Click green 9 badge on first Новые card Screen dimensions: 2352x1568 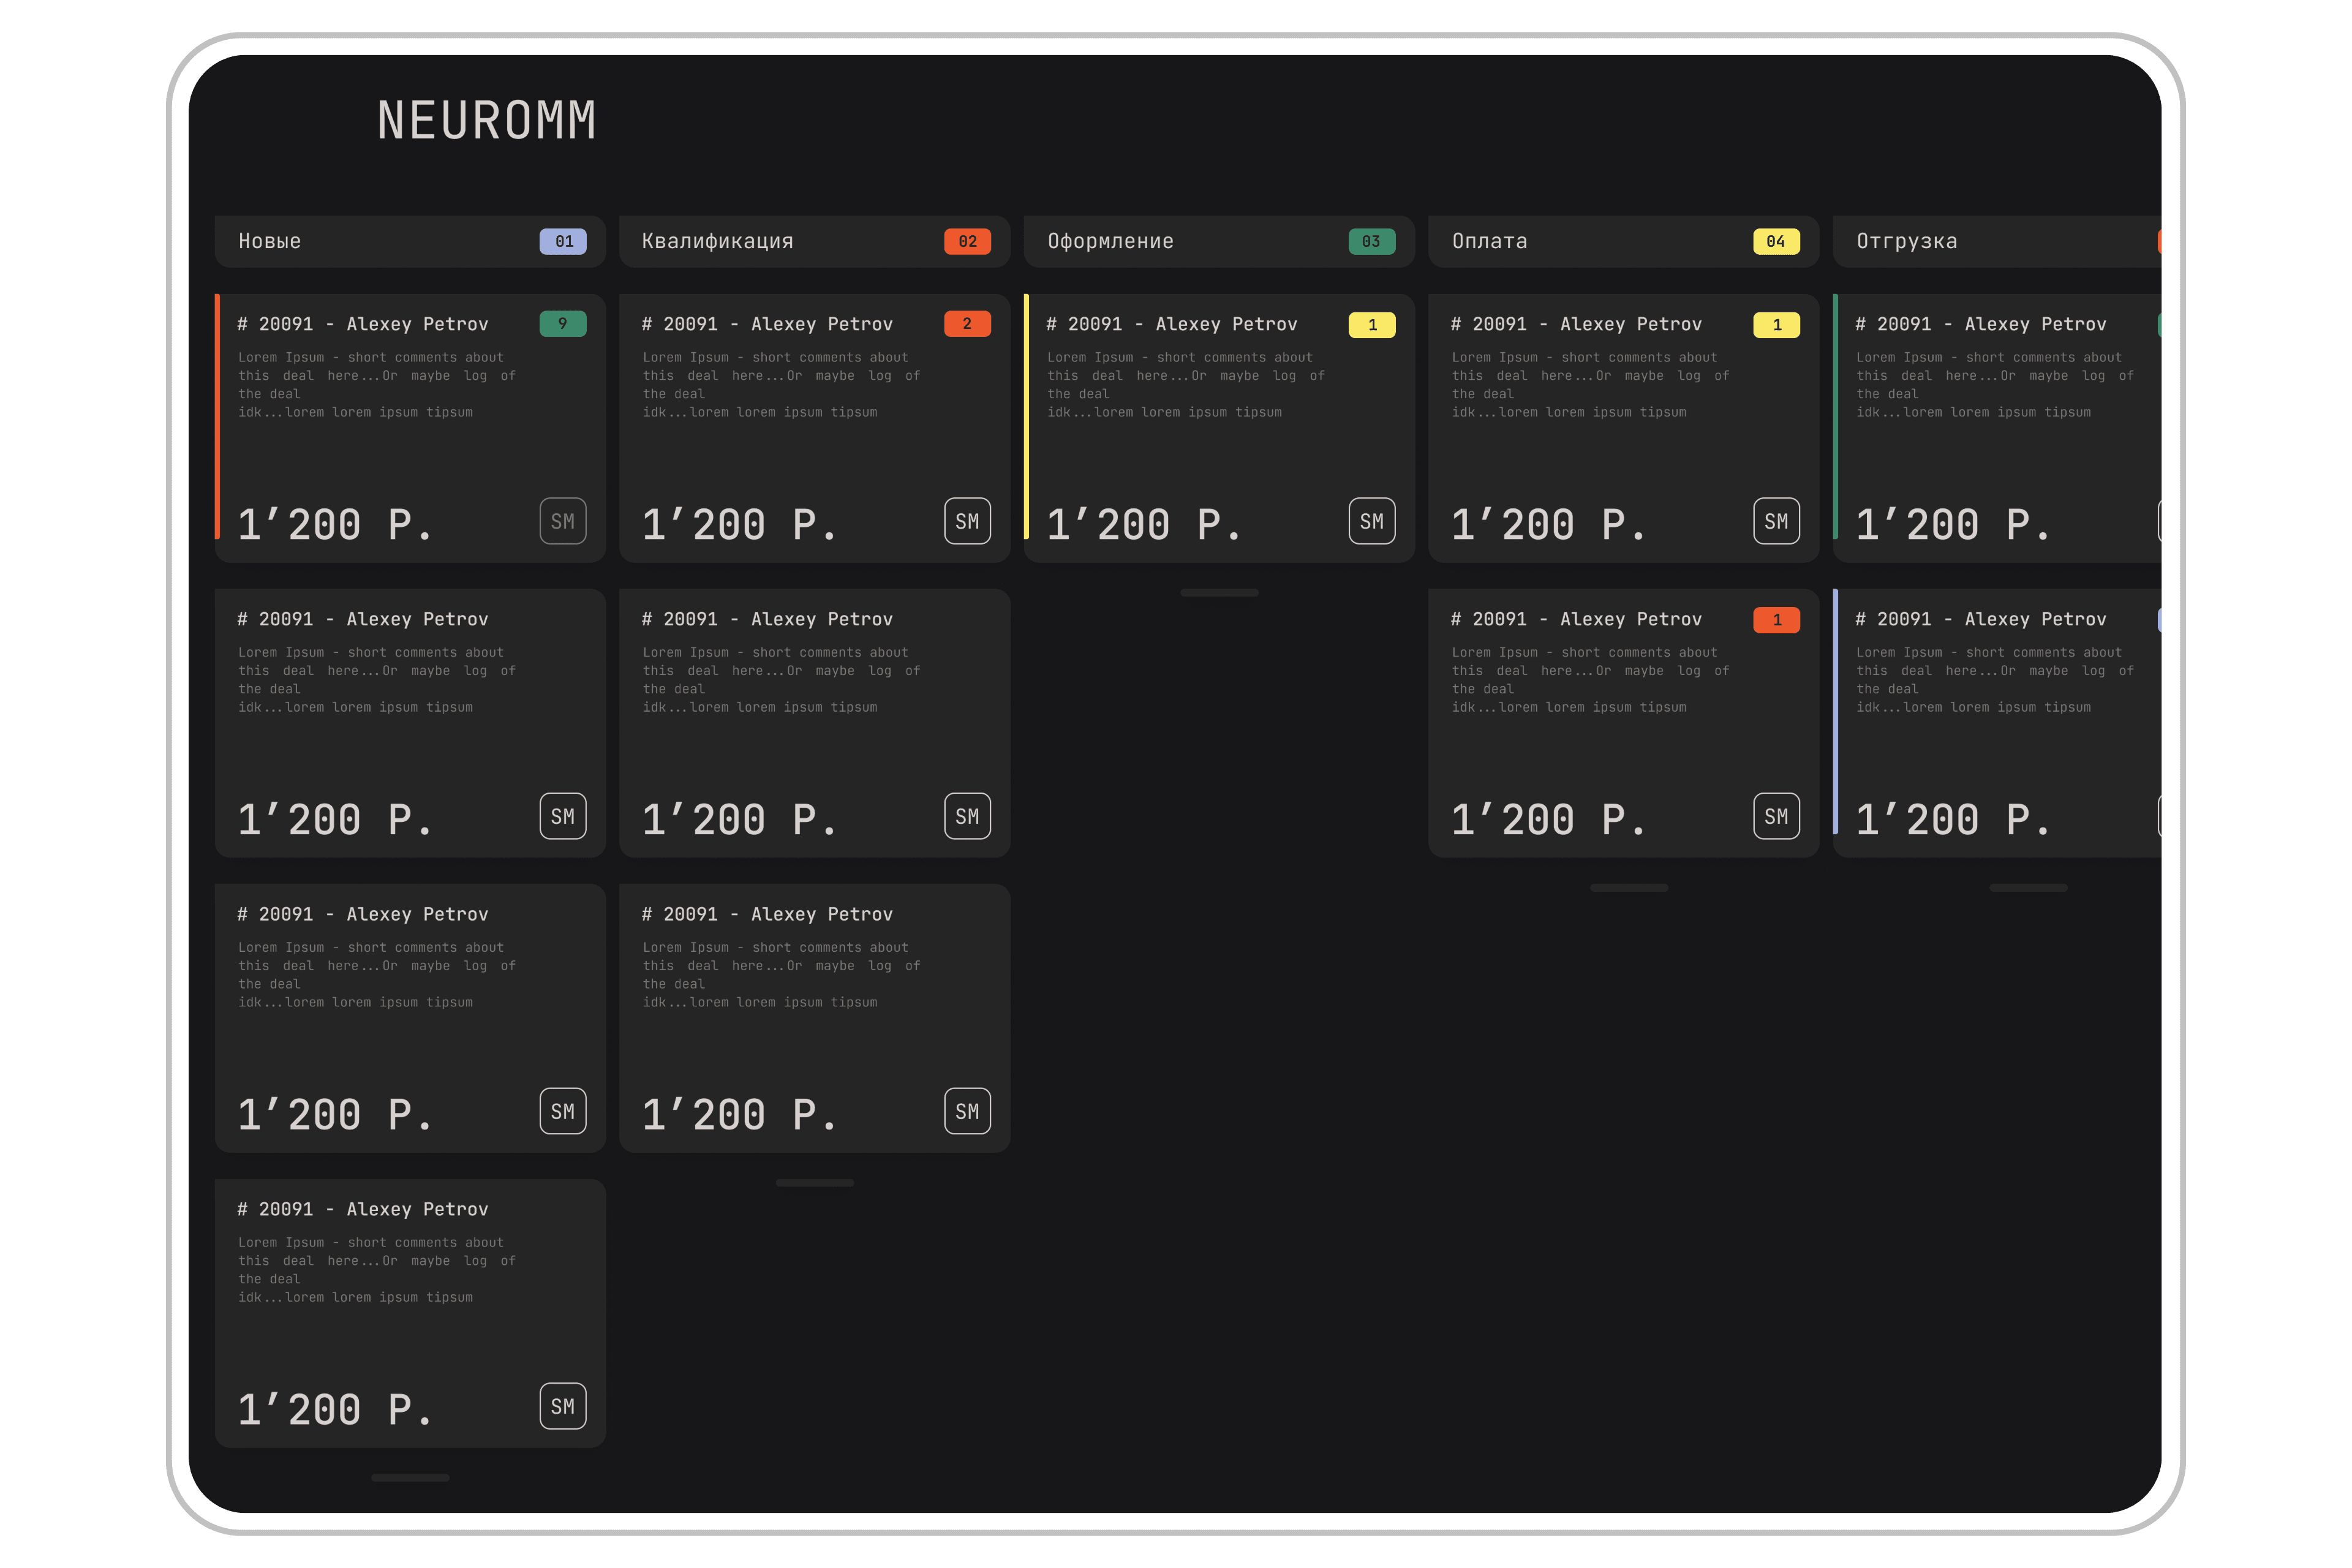[563, 324]
